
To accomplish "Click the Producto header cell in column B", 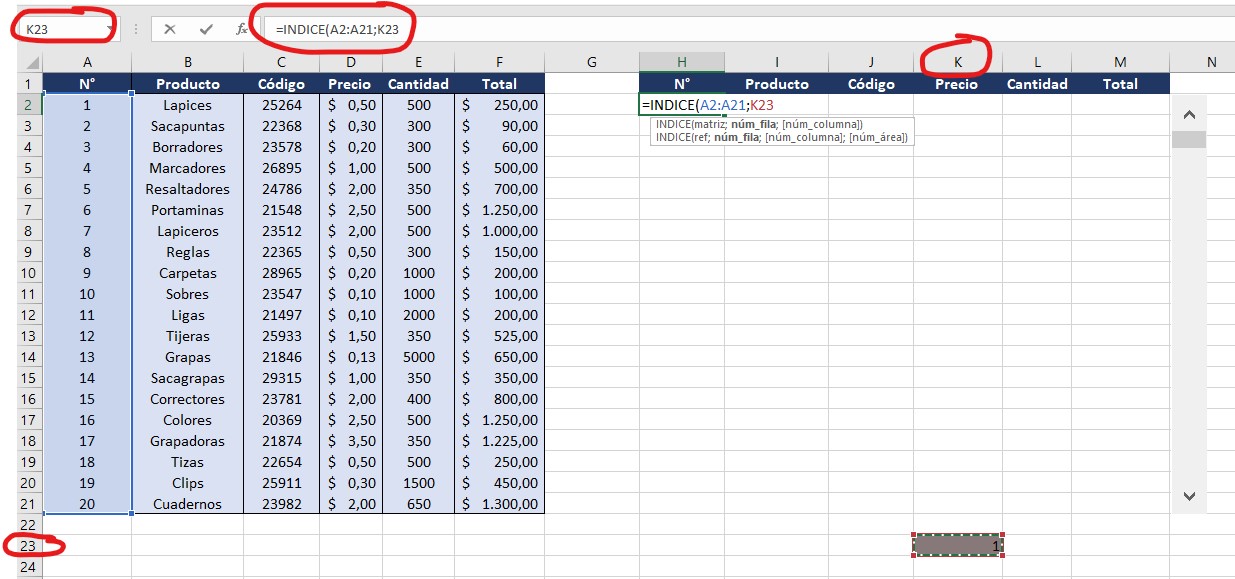I will pos(187,84).
